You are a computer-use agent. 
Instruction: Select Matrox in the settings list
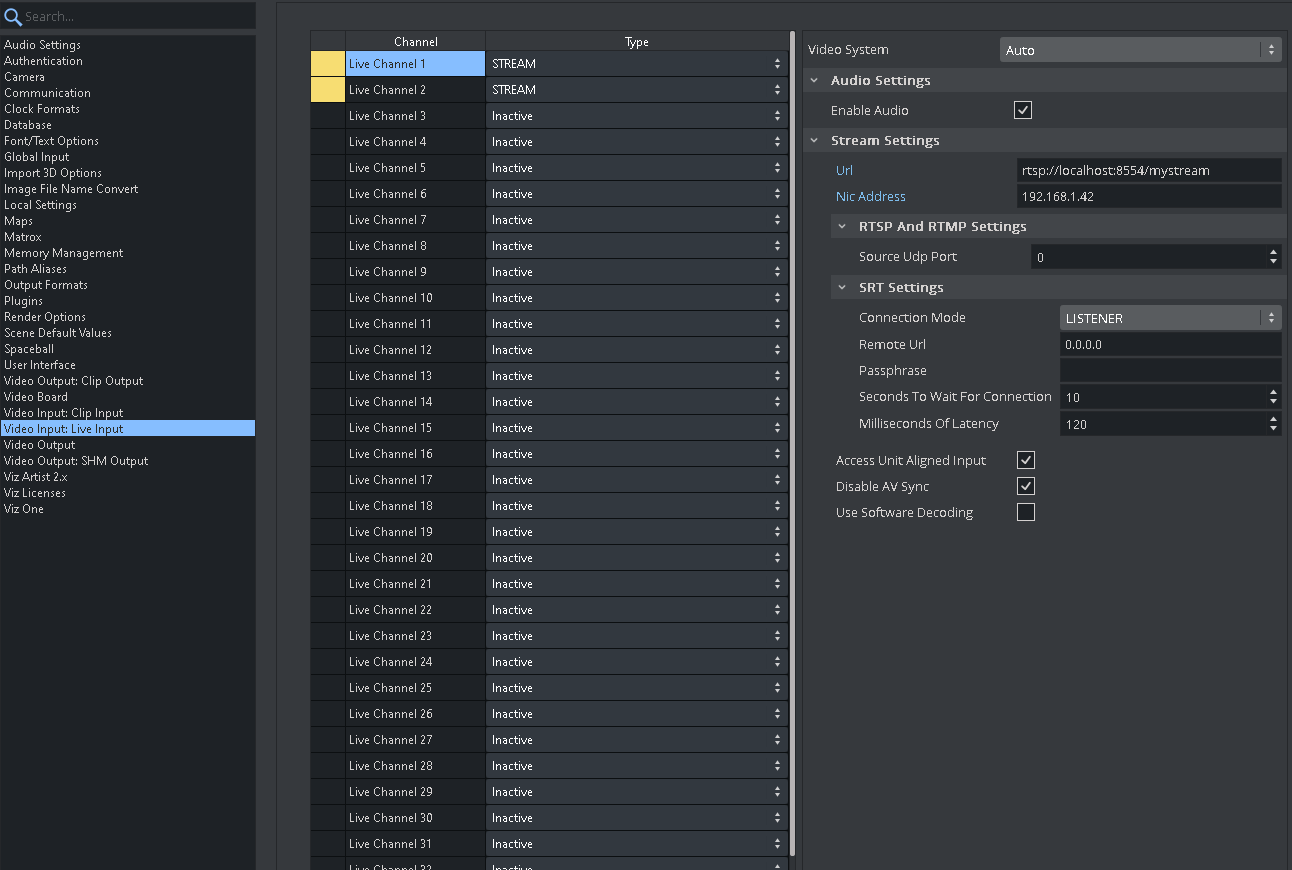[23, 237]
